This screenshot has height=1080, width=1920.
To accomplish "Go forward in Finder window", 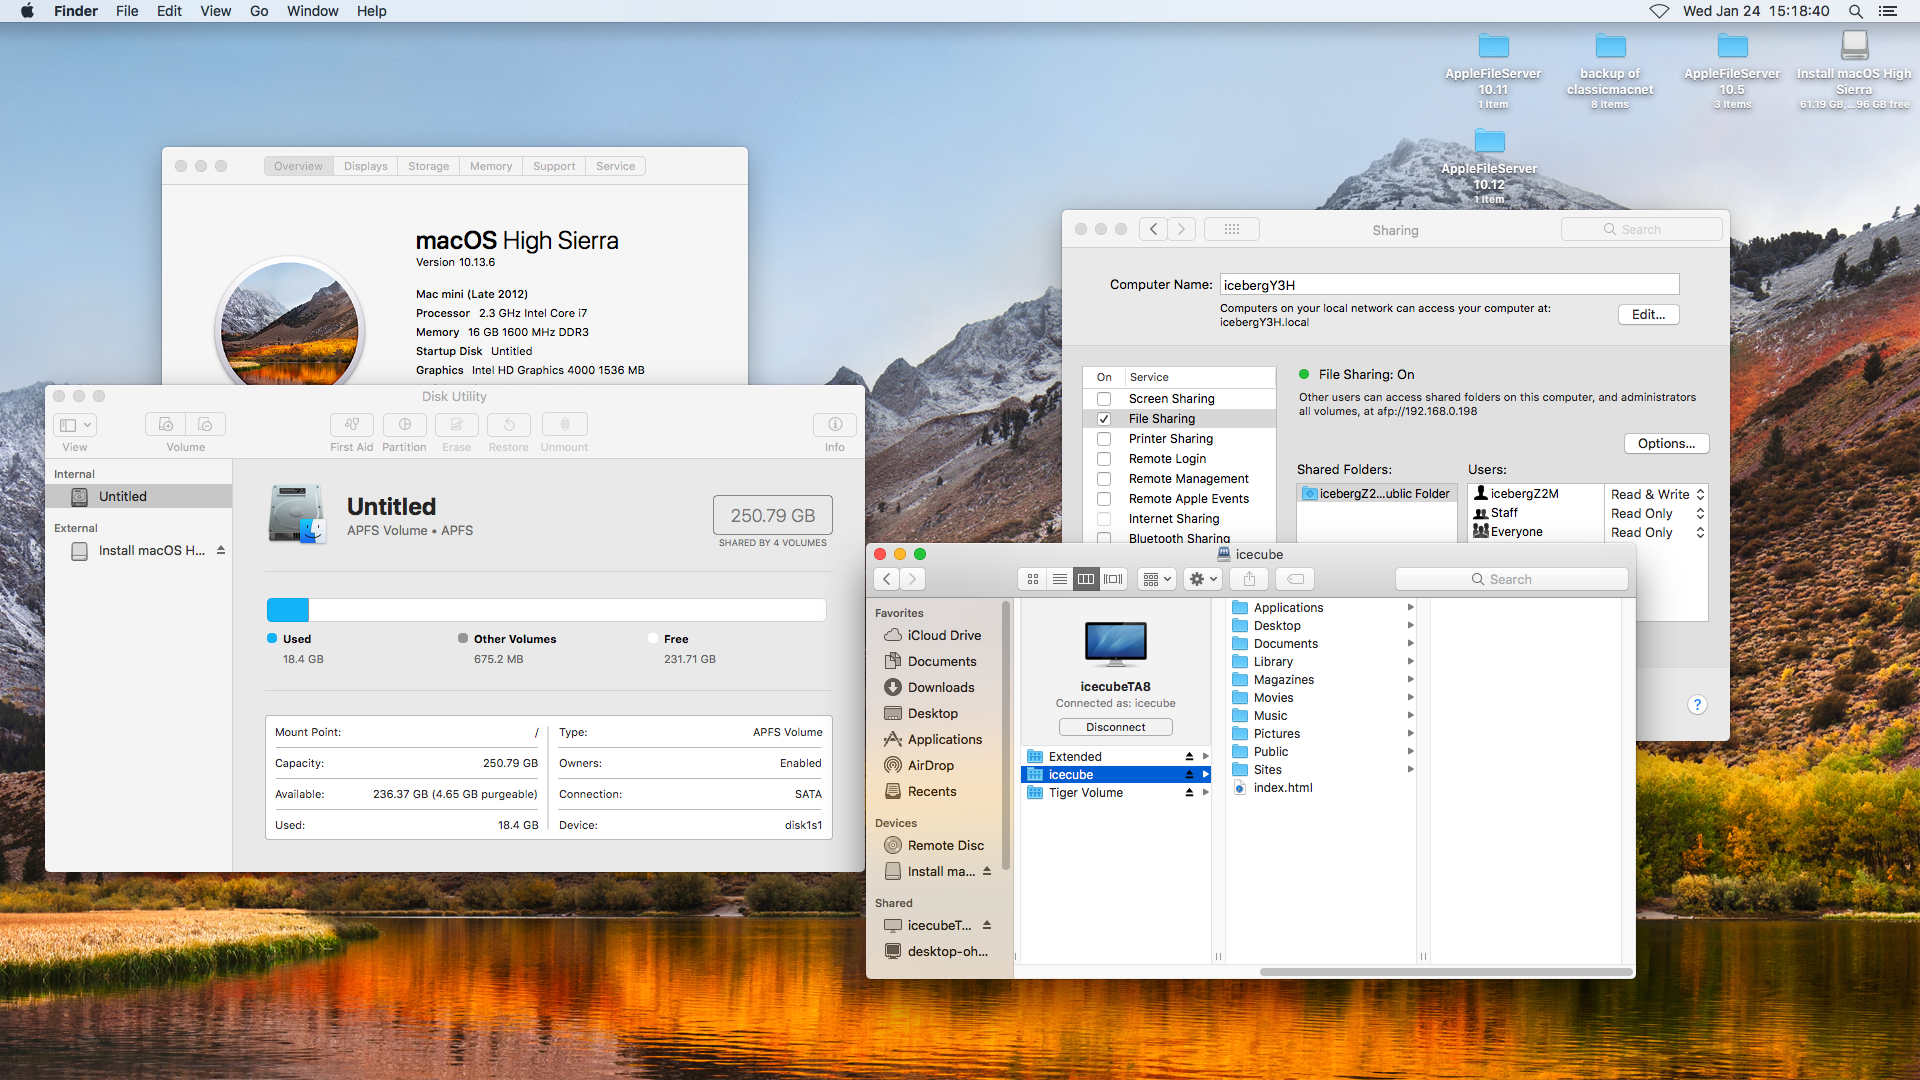I will coord(912,579).
